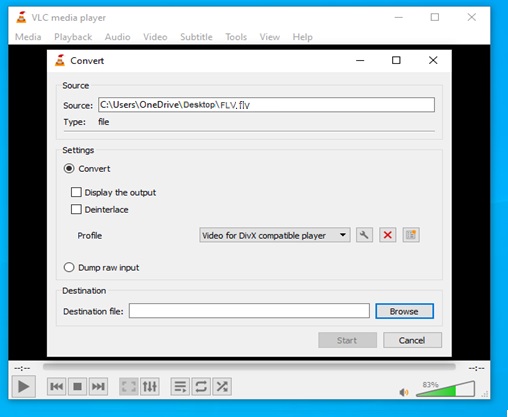Show extended settings equalizer icon
The image size is (508, 417).
tap(150, 386)
